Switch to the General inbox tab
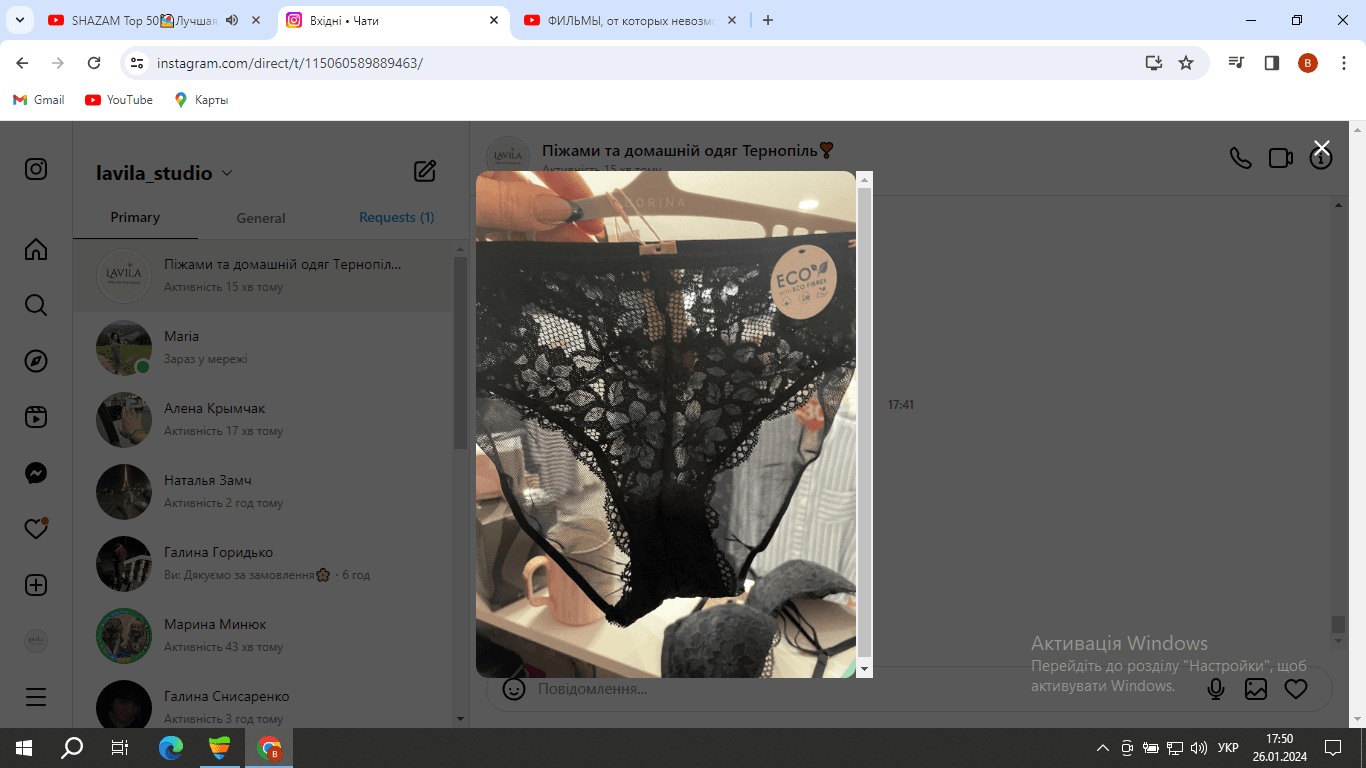Image resolution: width=1366 pixels, height=768 pixels. click(261, 218)
